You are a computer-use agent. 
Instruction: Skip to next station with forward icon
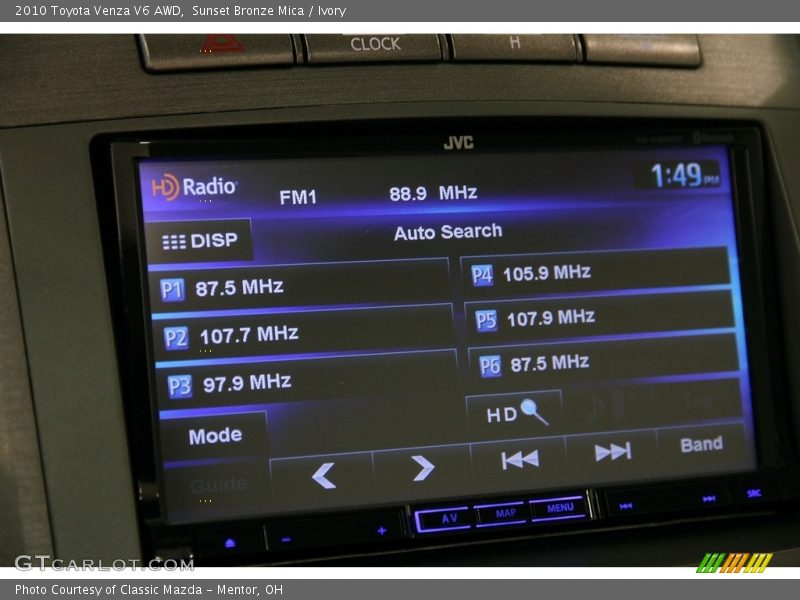tap(612, 452)
